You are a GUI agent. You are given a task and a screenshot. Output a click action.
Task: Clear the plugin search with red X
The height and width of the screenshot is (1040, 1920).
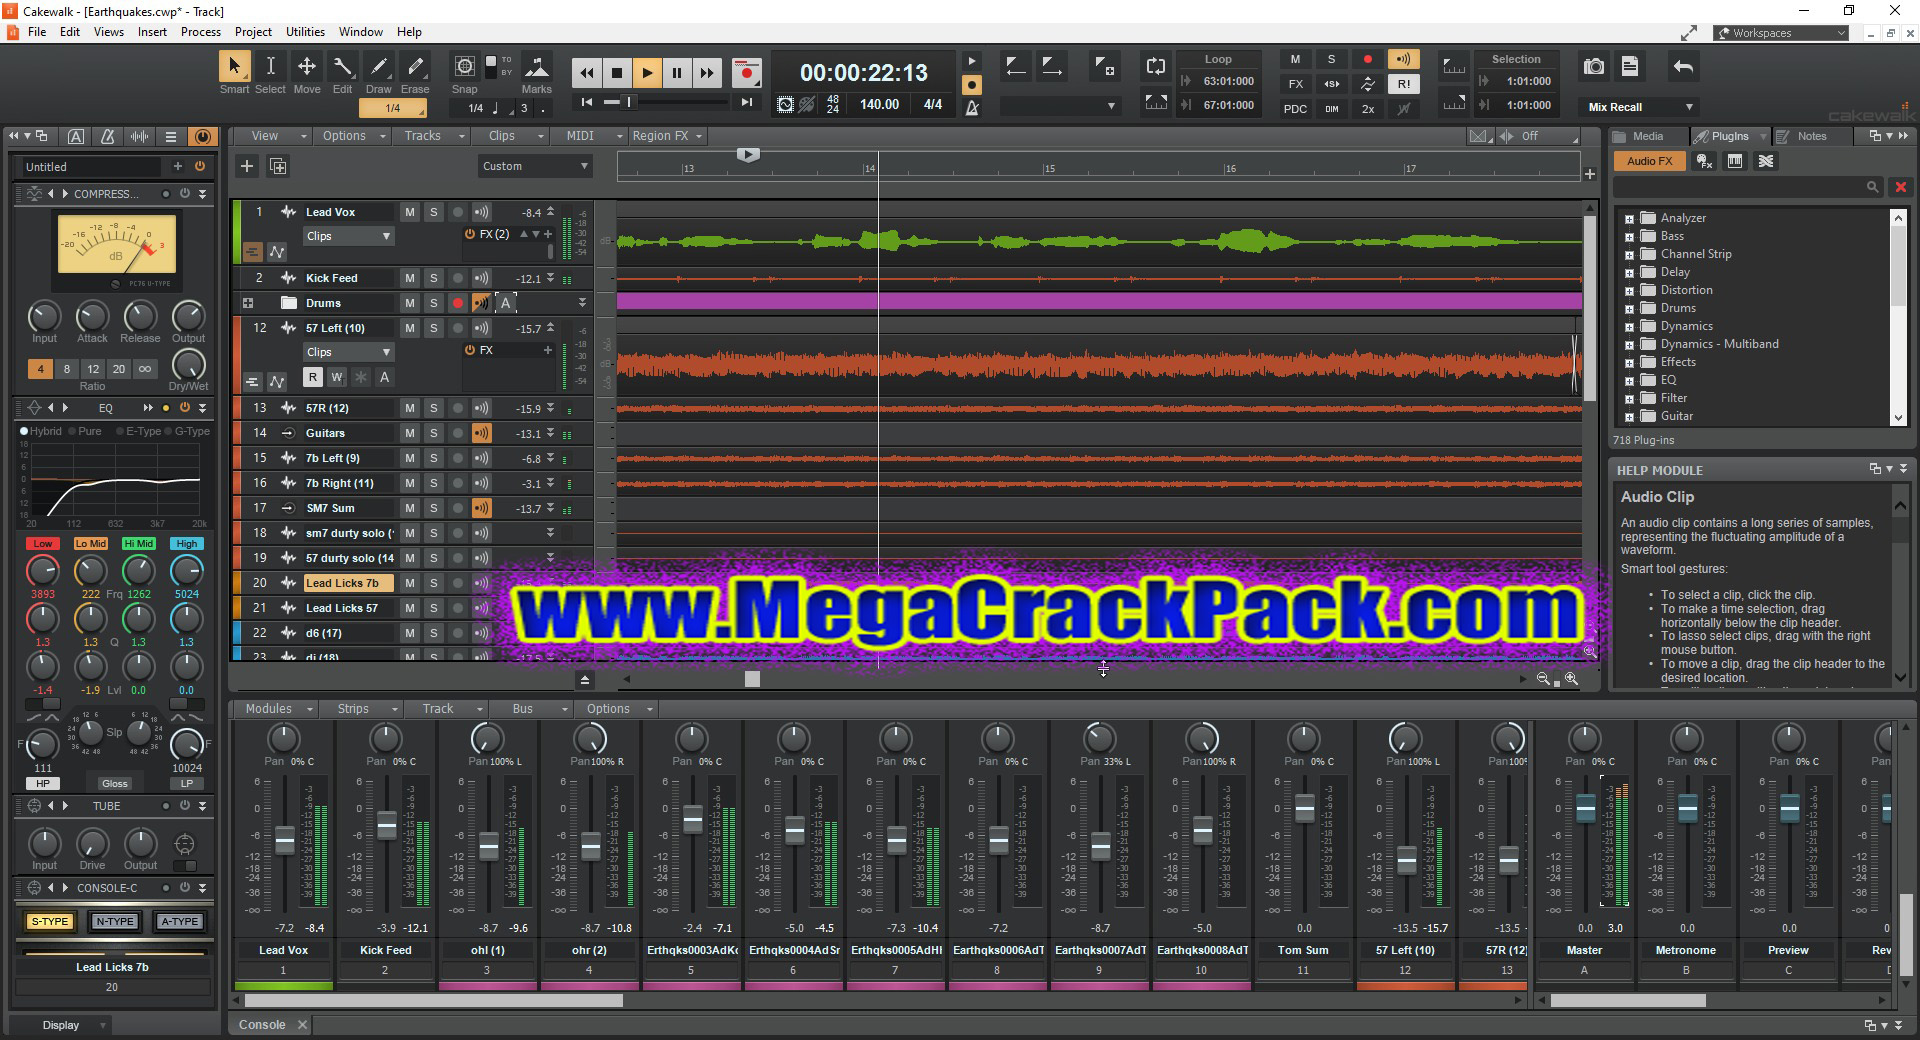click(1901, 187)
